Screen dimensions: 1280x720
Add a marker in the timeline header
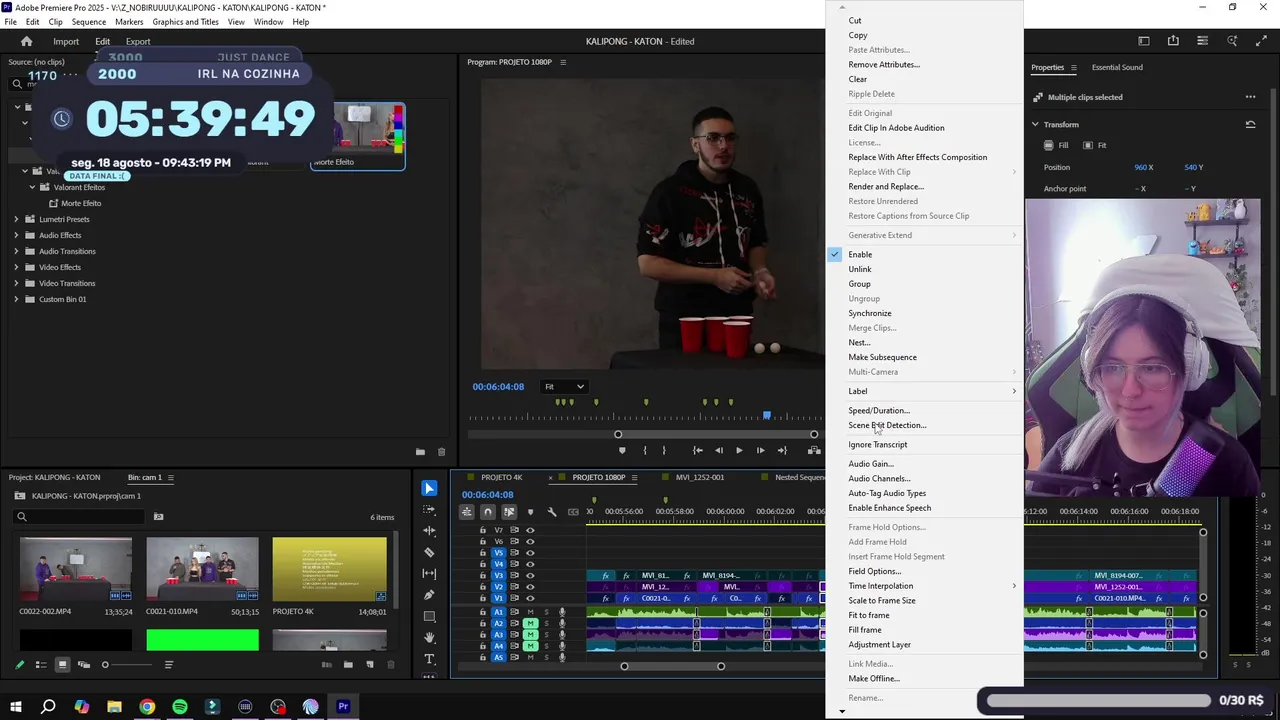(530, 512)
